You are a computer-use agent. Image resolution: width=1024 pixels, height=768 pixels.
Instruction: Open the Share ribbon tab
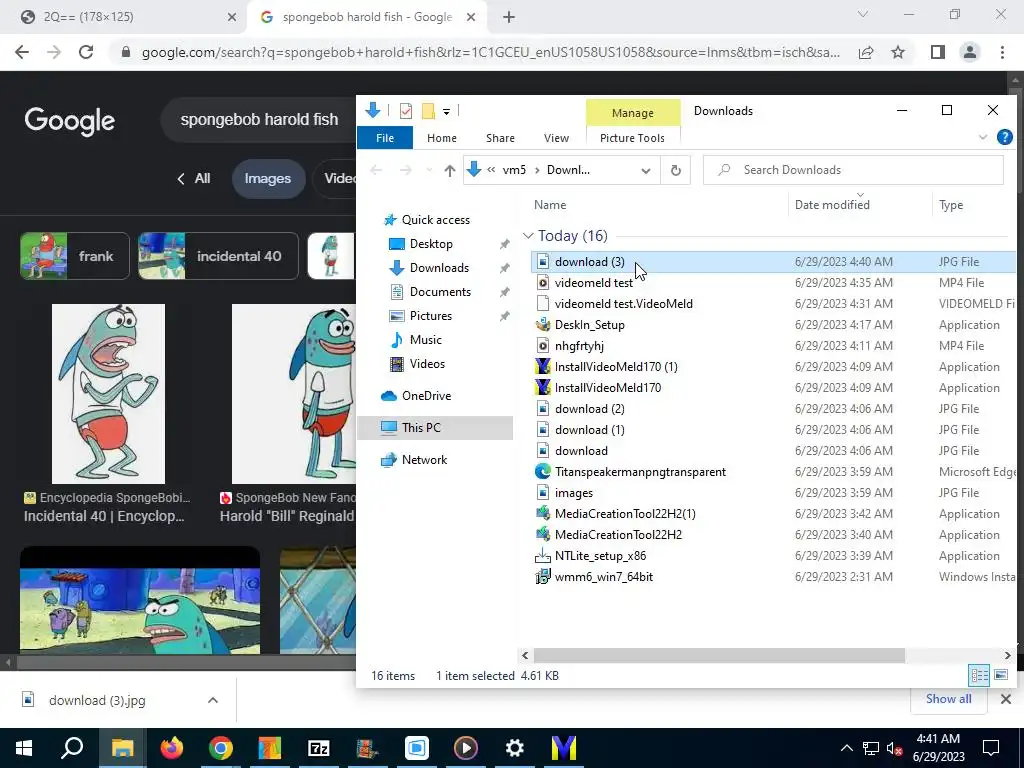pyautogui.click(x=500, y=138)
